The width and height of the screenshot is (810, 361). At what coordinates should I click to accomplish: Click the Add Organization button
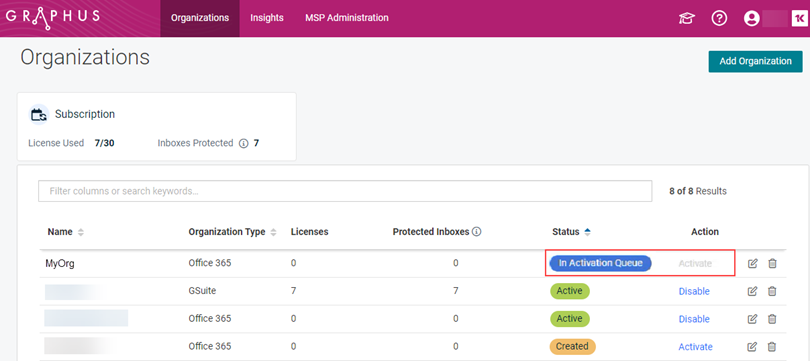point(755,61)
